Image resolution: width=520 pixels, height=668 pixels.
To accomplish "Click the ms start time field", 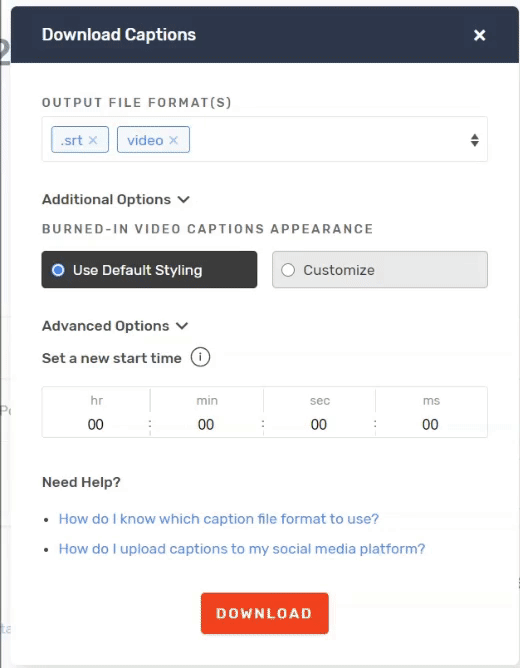I will coord(431,424).
